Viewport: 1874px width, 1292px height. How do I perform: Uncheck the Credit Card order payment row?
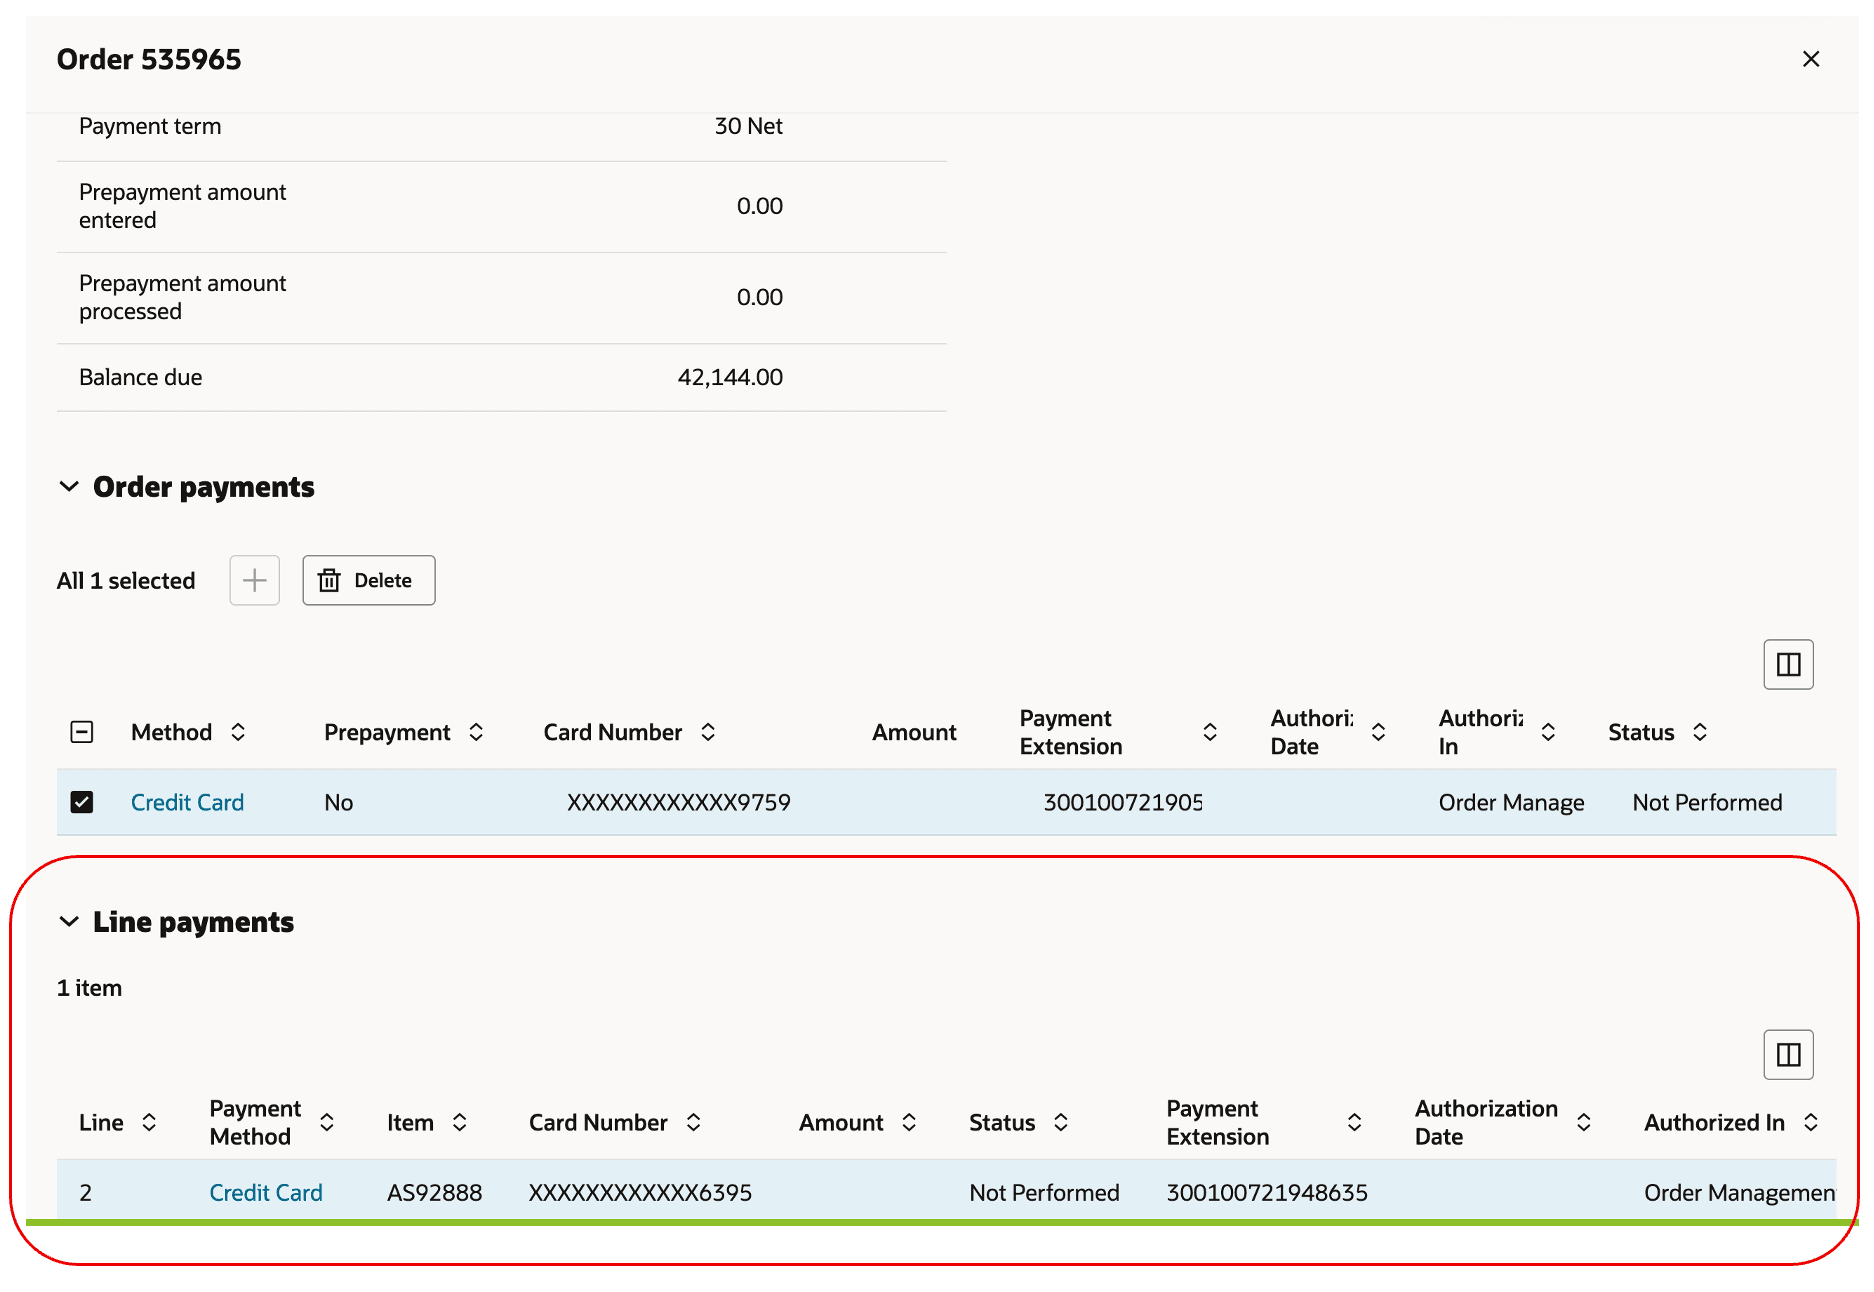(x=82, y=802)
